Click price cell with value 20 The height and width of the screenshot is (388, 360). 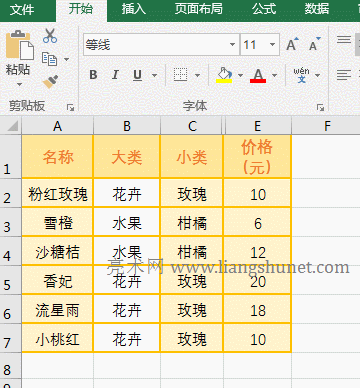pyautogui.click(x=258, y=280)
